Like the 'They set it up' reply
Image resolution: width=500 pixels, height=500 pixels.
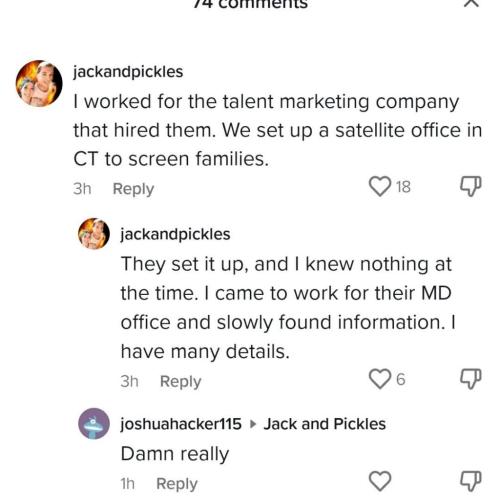[380, 379]
